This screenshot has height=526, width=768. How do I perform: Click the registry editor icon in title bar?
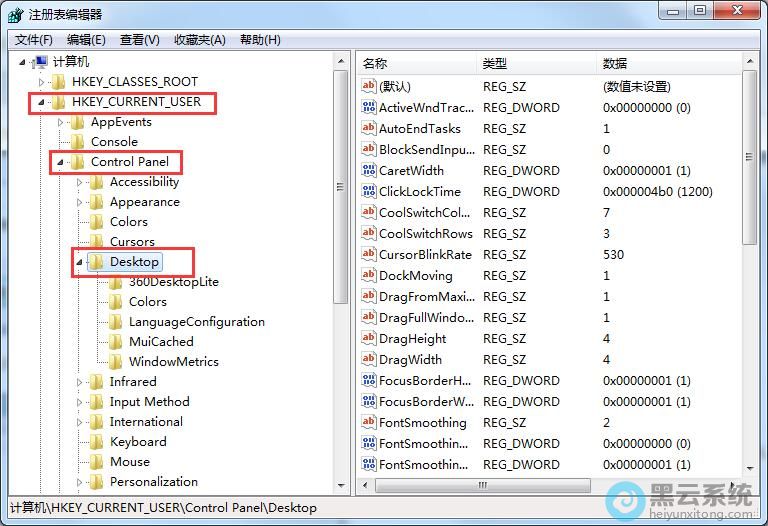pos(15,14)
